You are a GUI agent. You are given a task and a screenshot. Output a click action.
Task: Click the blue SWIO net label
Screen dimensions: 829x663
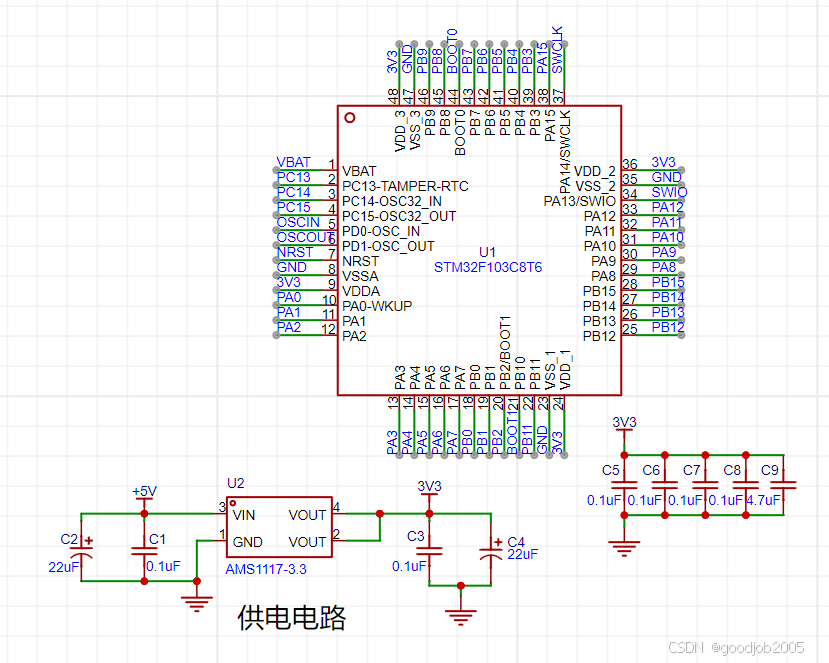coord(669,192)
